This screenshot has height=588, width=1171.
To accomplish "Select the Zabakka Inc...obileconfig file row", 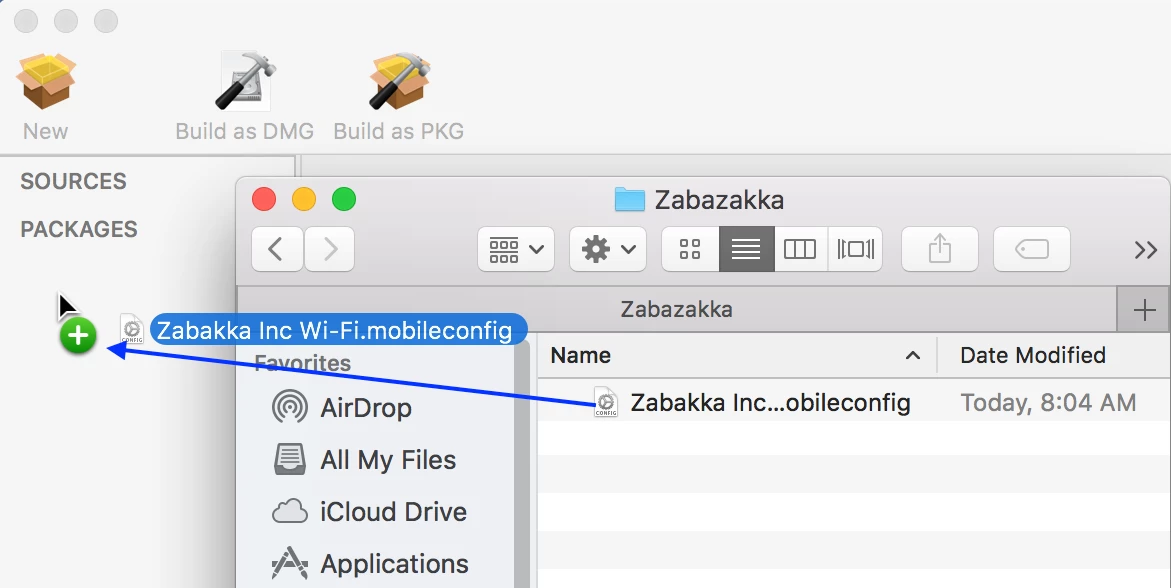I will [x=854, y=403].
